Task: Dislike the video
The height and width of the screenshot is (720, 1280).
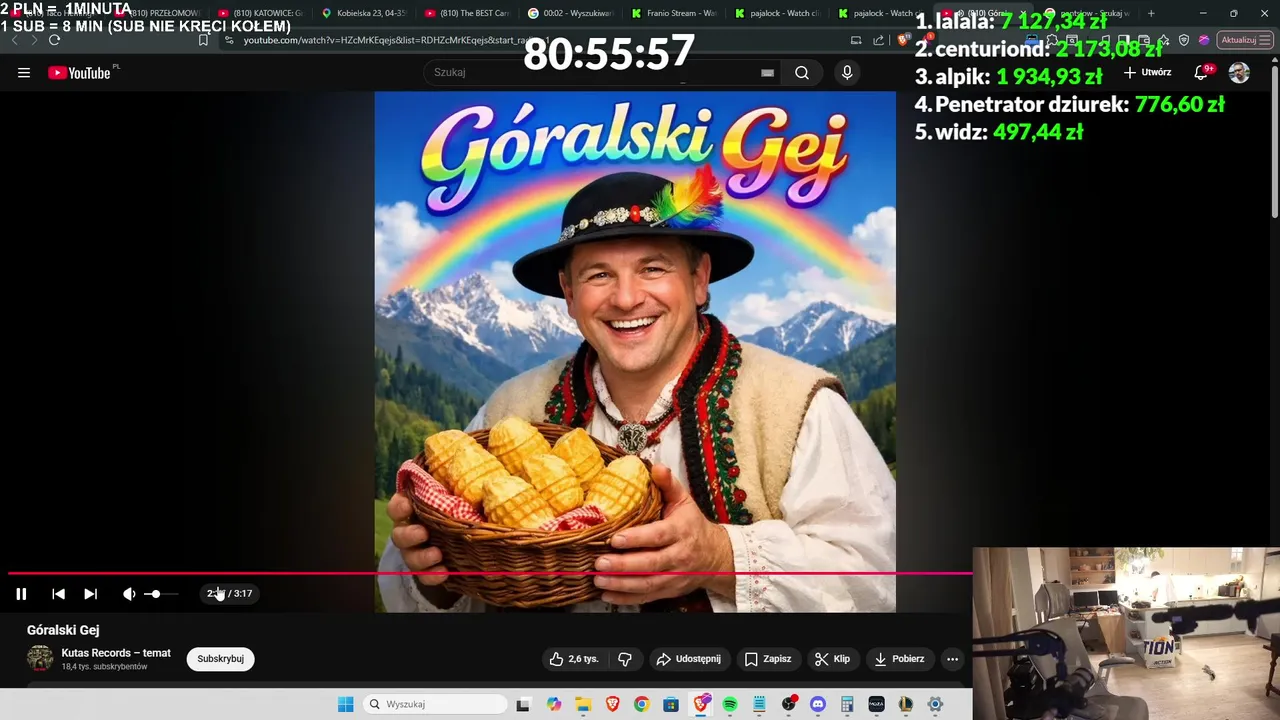Action: pyautogui.click(x=625, y=659)
